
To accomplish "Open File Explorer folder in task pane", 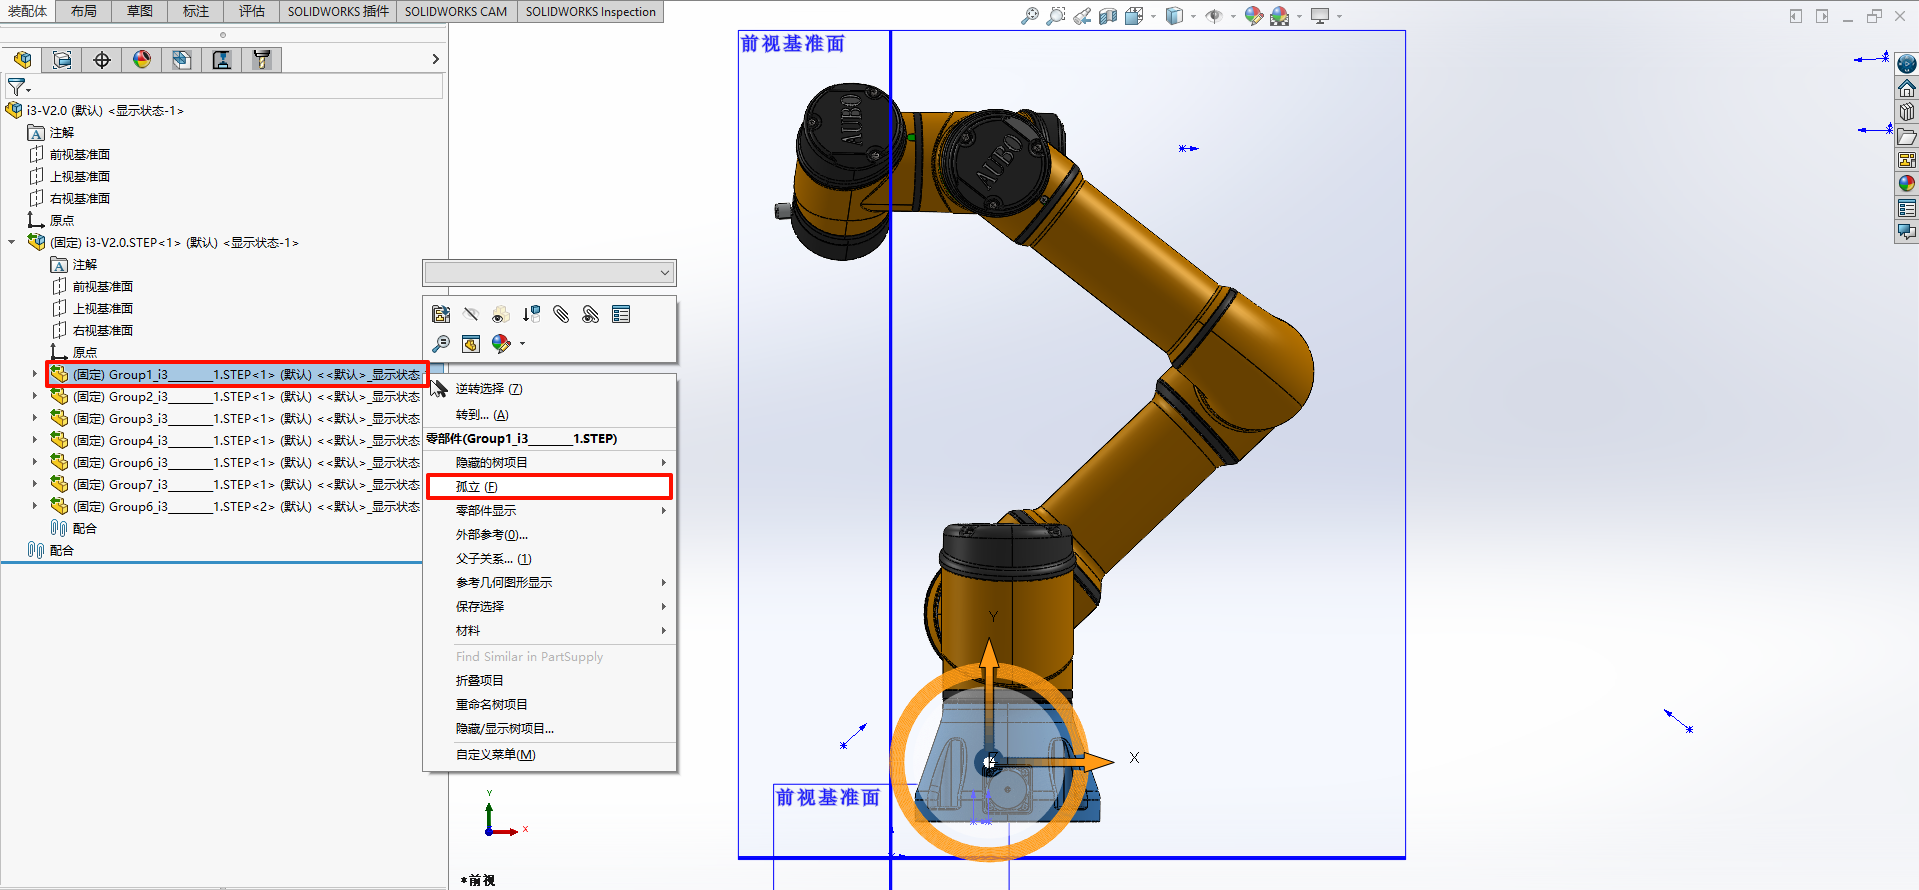I will (1907, 136).
